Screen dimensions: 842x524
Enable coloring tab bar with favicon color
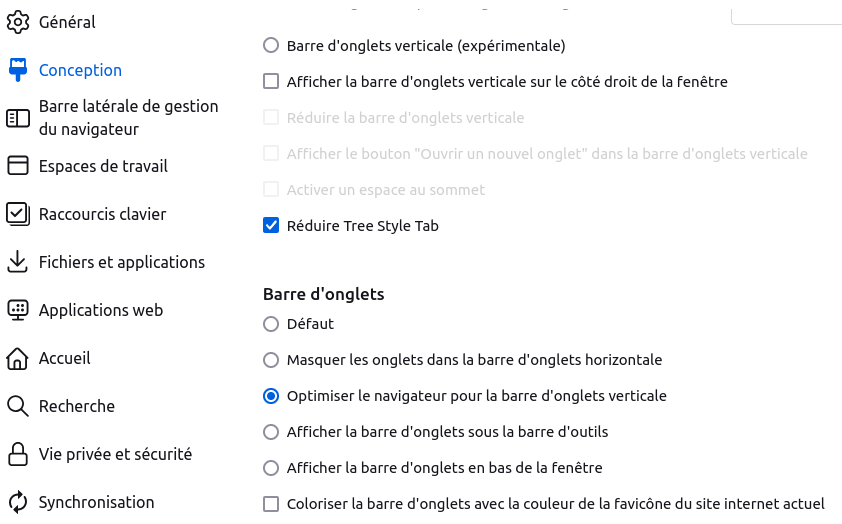click(x=271, y=504)
